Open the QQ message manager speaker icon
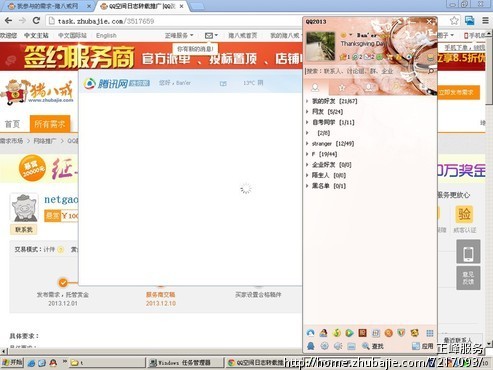The height and width of the screenshot is (370, 493). coord(338,346)
